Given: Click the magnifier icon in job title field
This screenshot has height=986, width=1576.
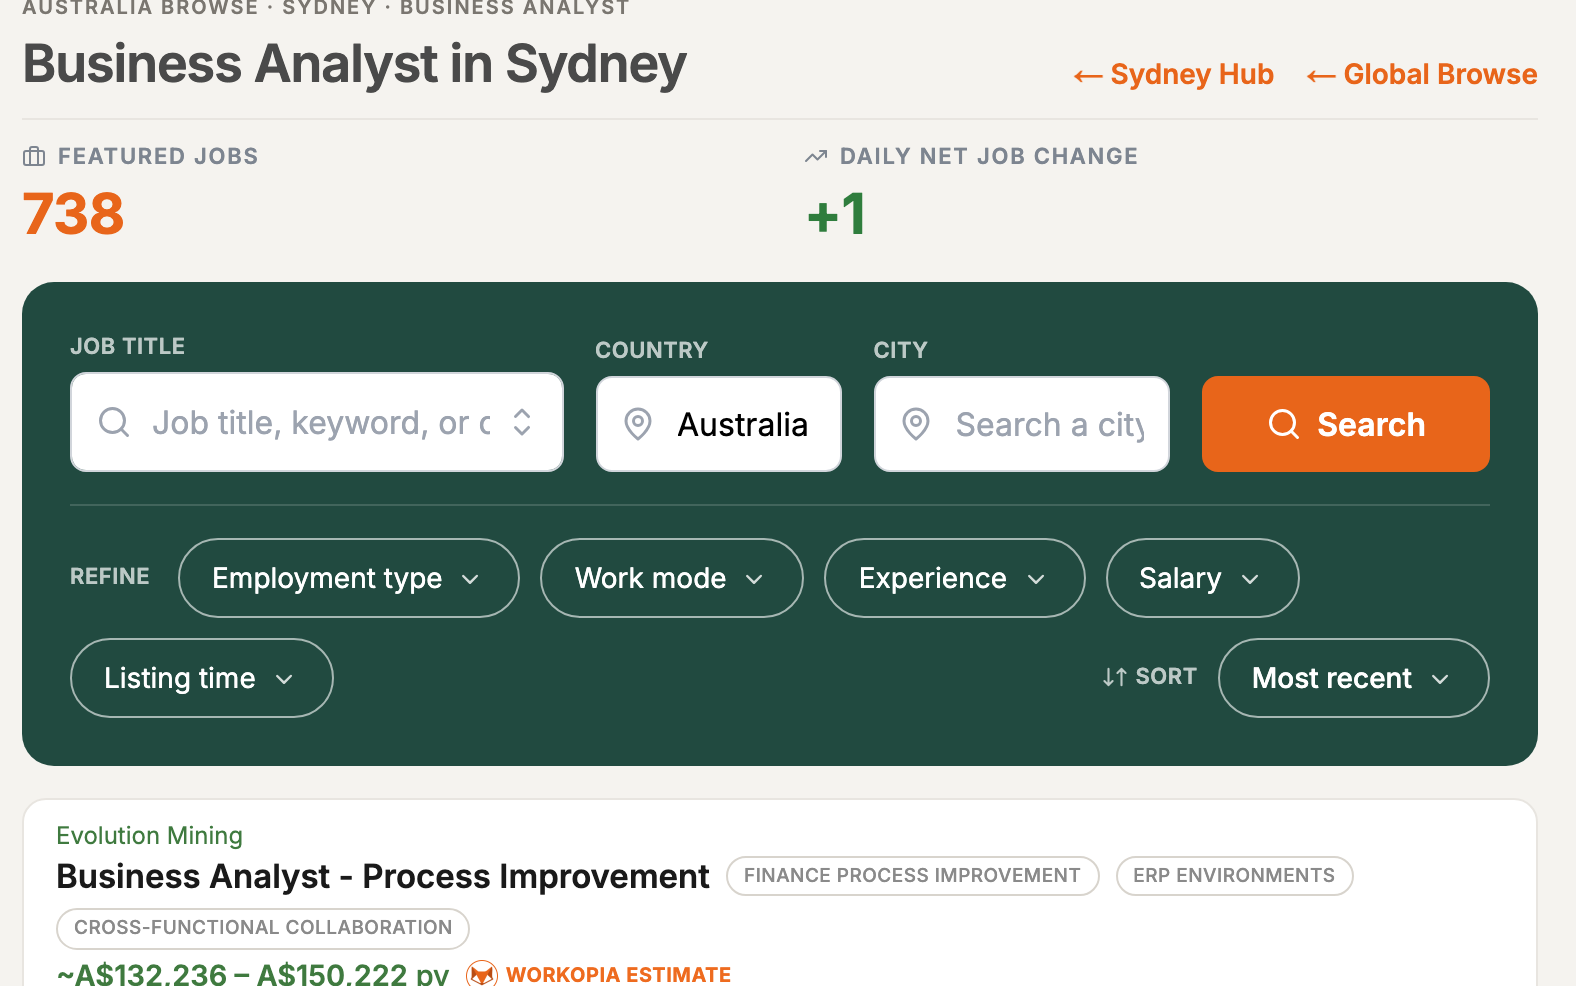Looking at the screenshot, I should (x=114, y=422).
